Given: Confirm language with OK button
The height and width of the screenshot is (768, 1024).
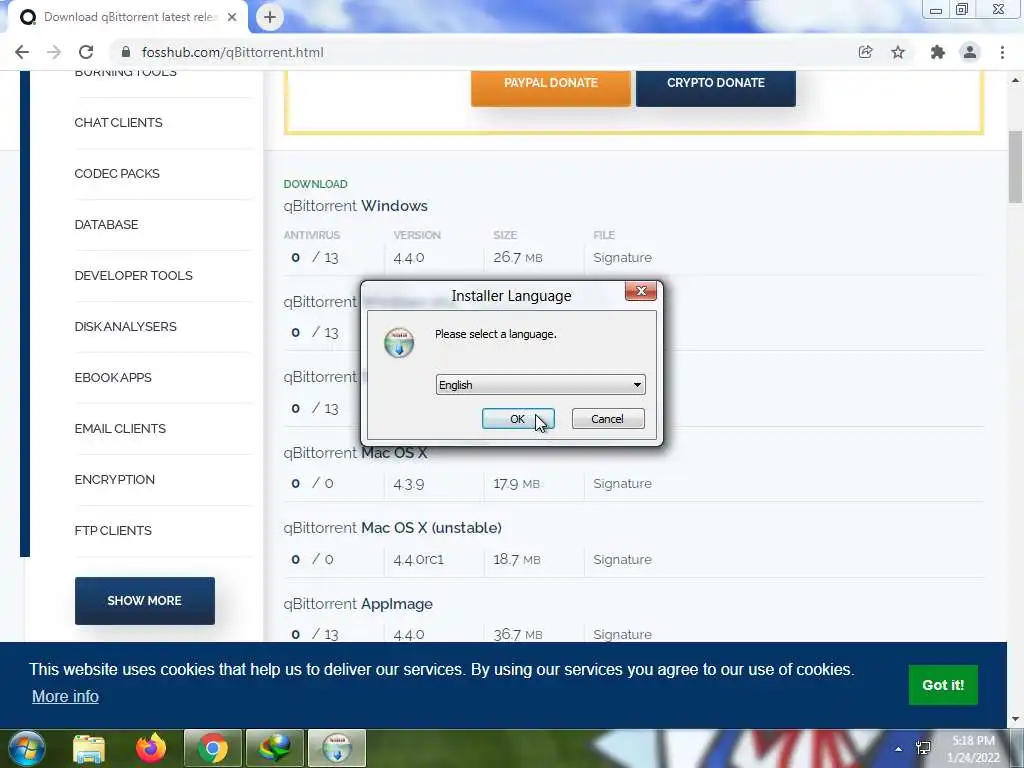Looking at the screenshot, I should click(x=518, y=419).
